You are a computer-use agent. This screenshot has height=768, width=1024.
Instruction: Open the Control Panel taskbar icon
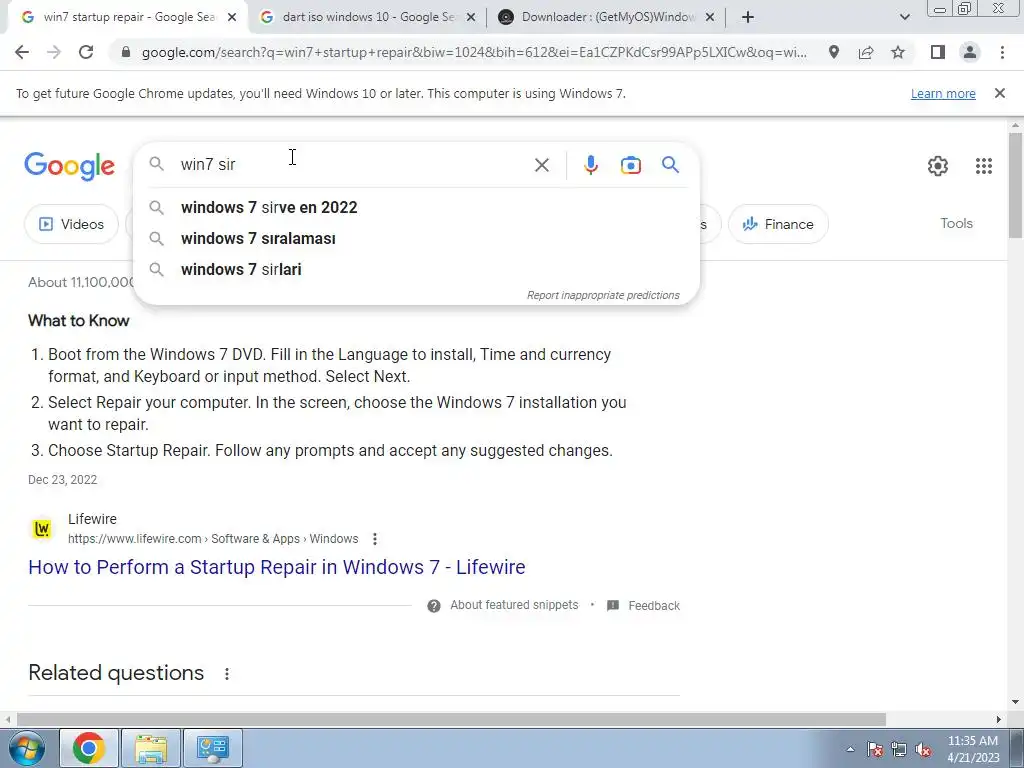point(212,748)
